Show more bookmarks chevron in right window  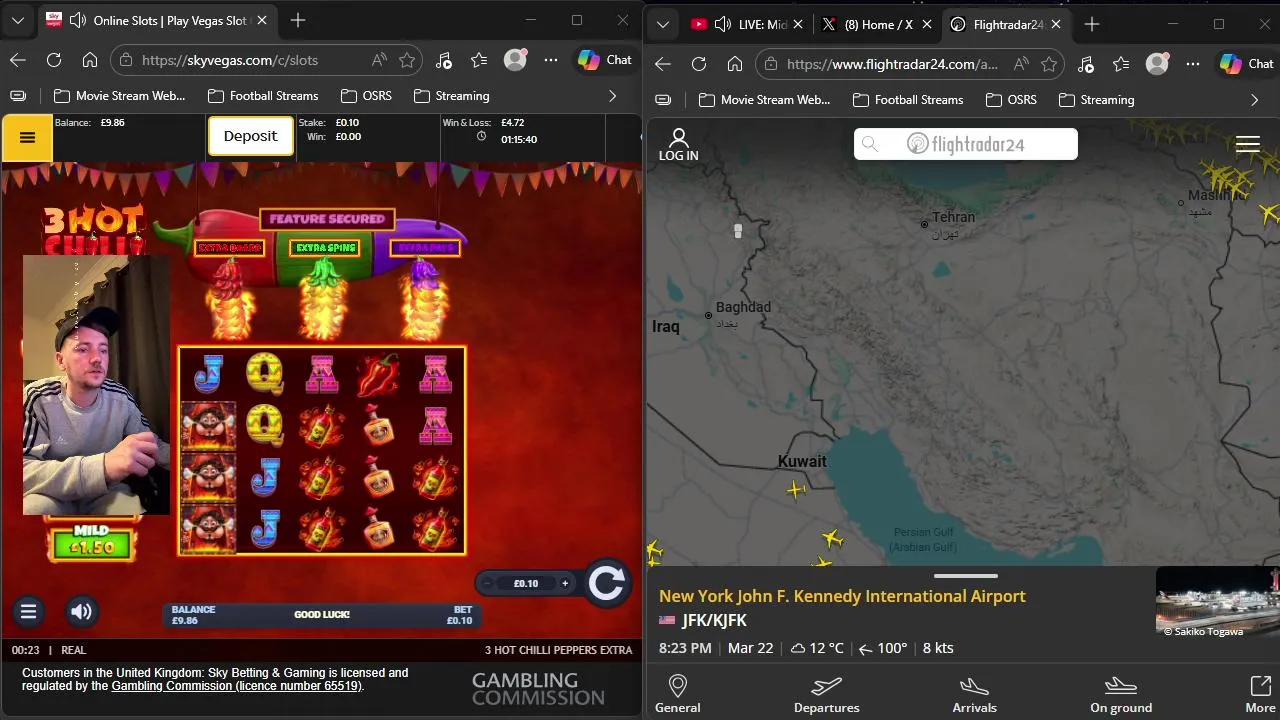tap(1254, 100)
